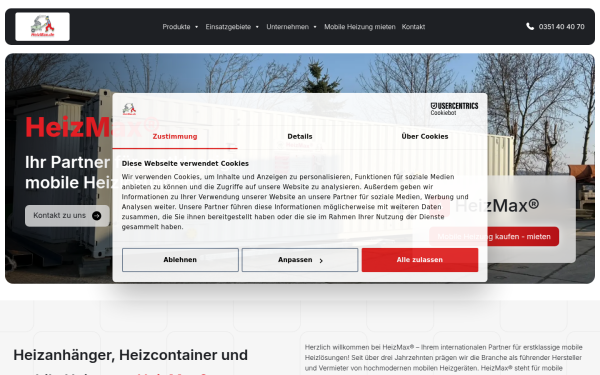Click the paragraph starting Herzlich willkommen bei HeizMax
Viewport: 600px width, 375px height.
click(x=443, y=358)
